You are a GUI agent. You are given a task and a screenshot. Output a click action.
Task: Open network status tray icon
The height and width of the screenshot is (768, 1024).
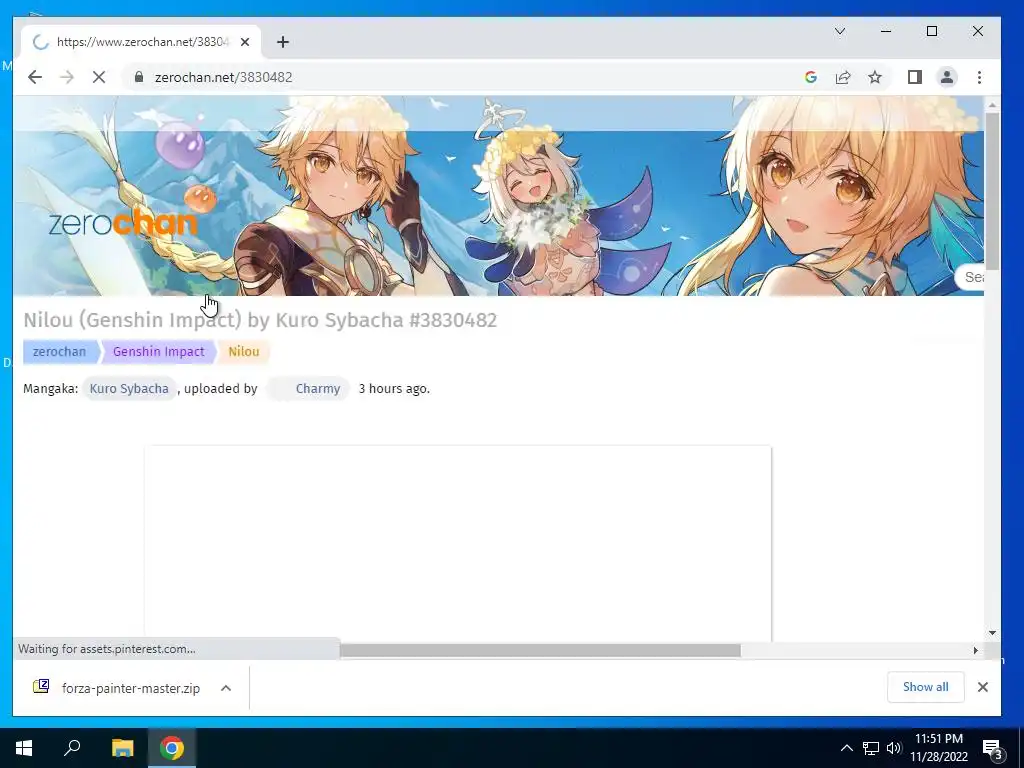pyautogui.click(x=871, y=748)
